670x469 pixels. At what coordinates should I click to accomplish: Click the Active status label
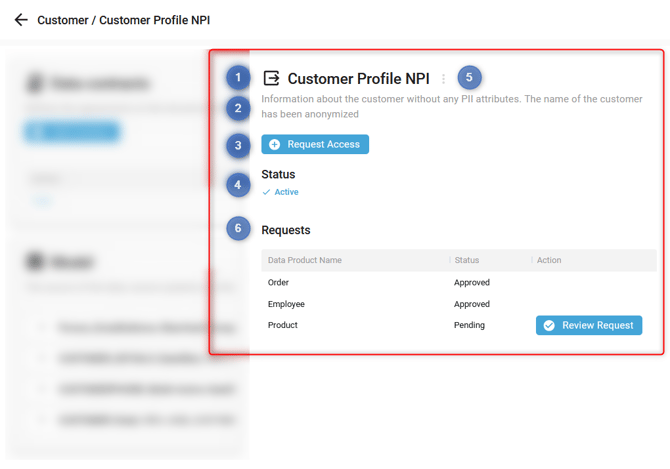point(286,192)
